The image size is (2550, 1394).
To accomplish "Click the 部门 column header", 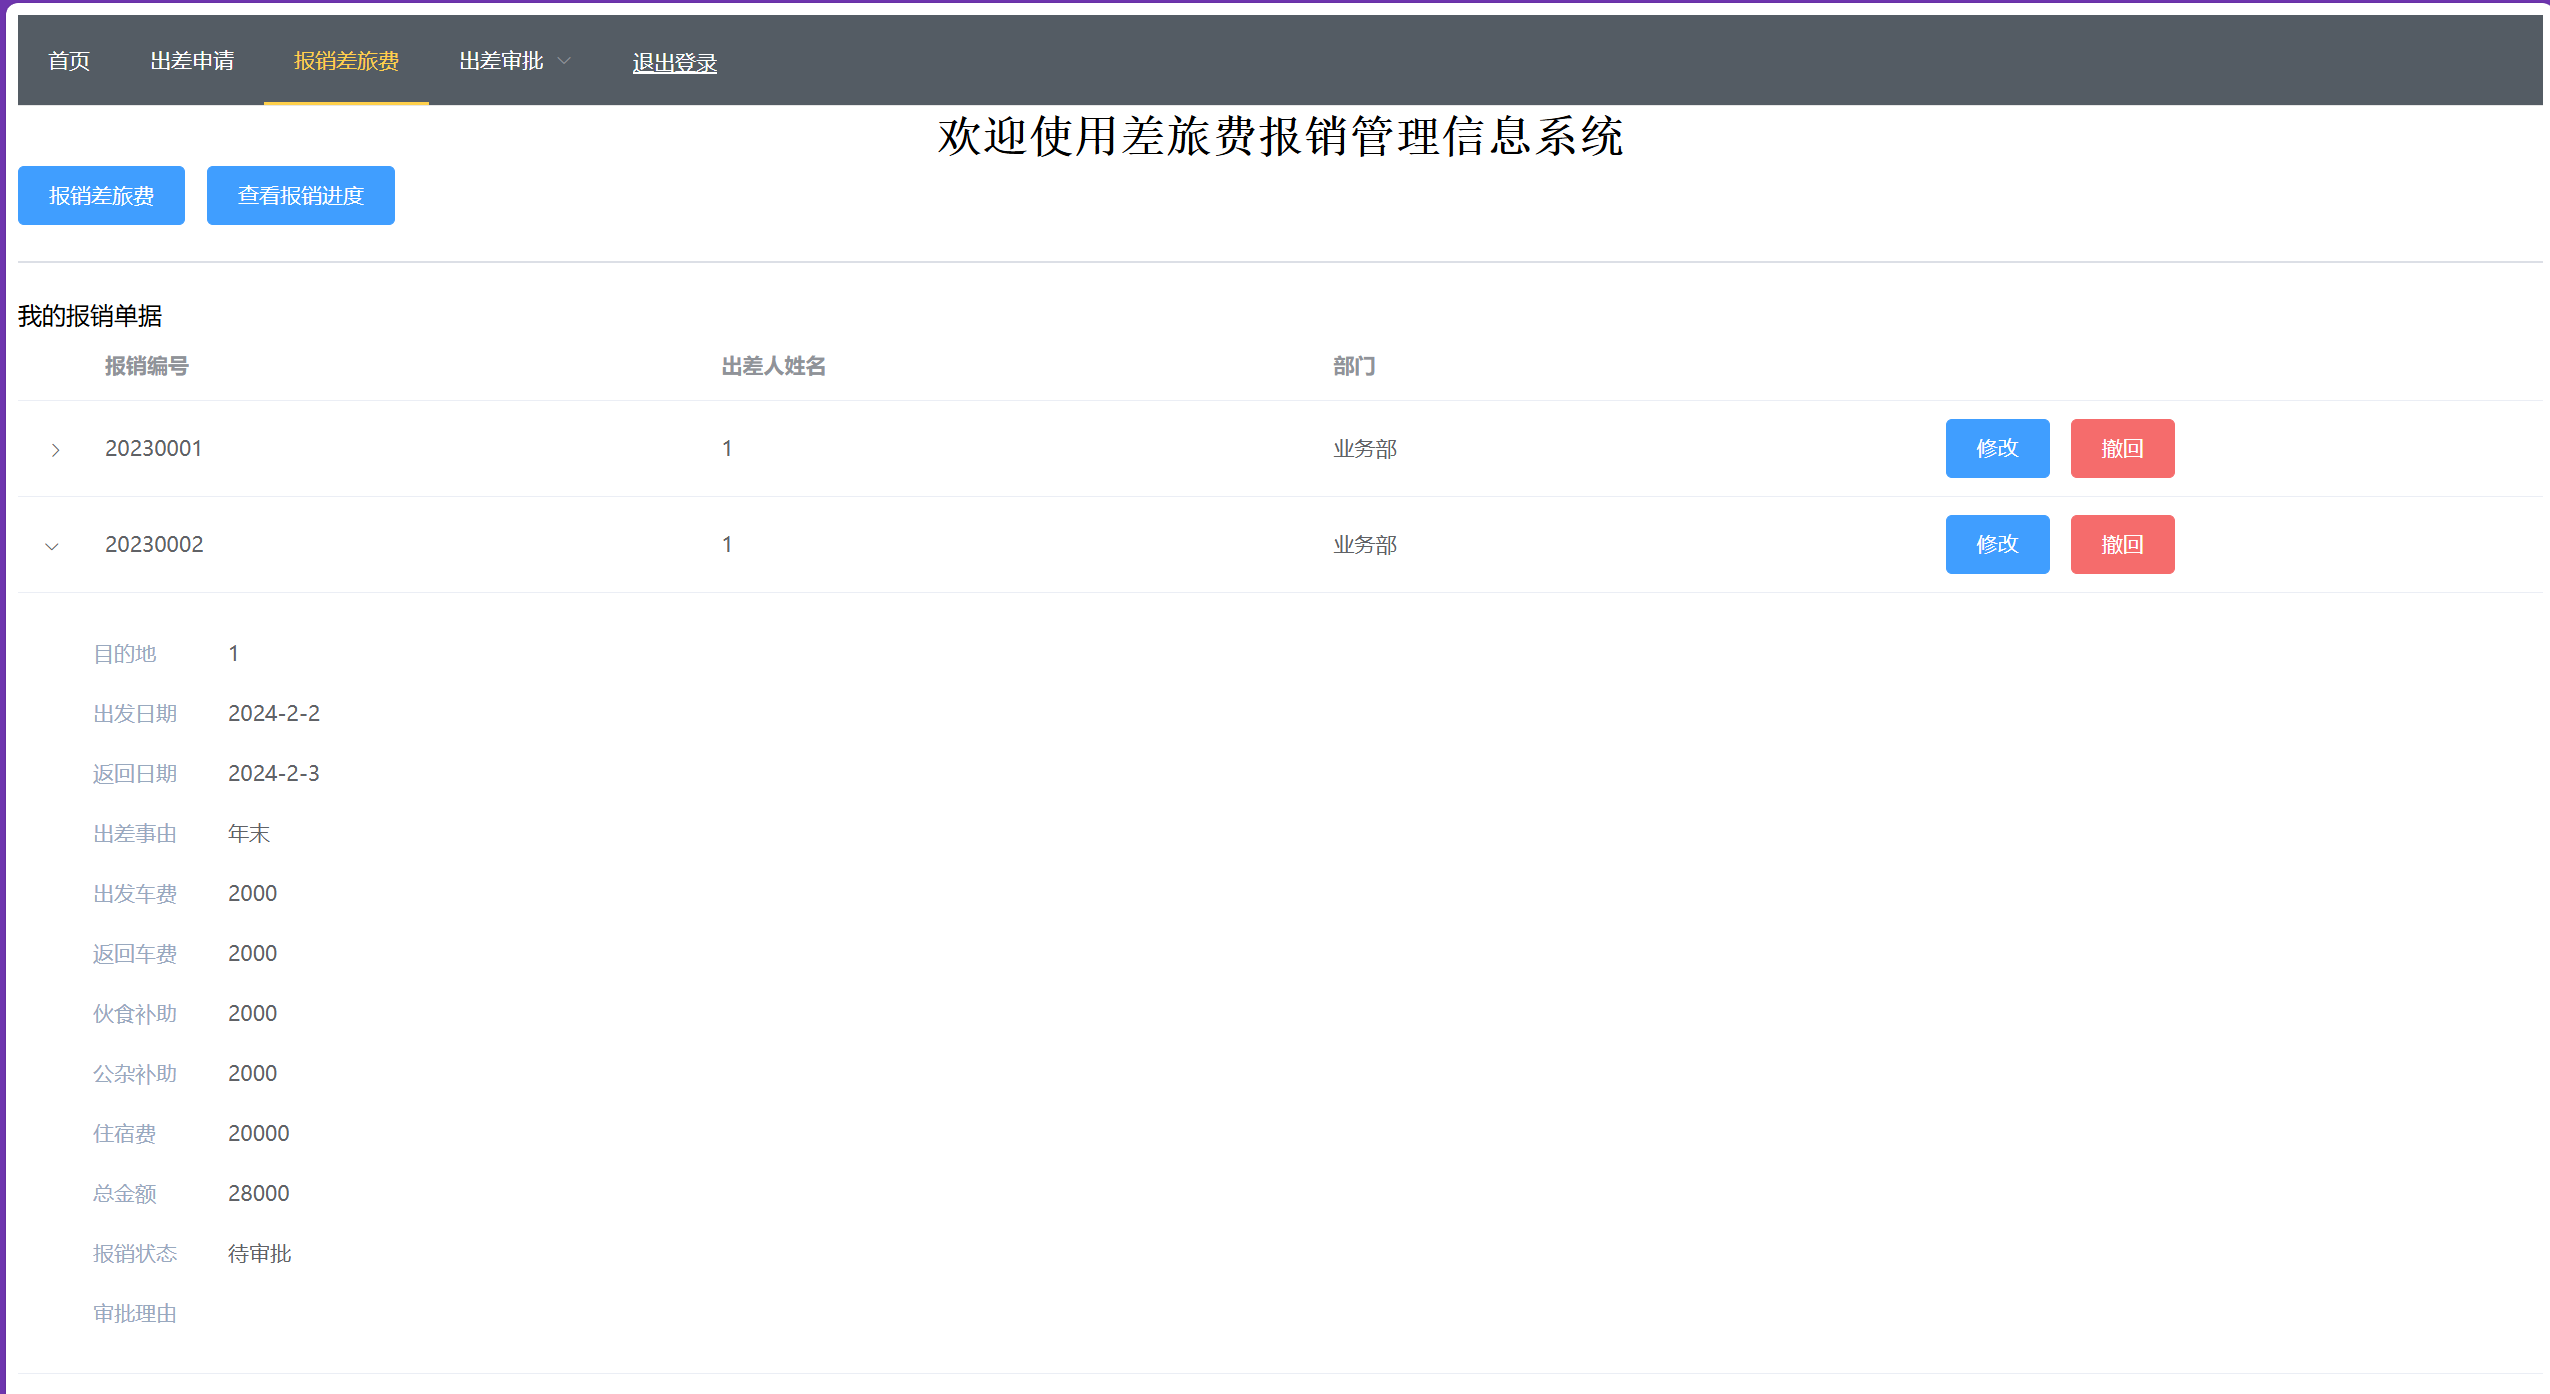I will (1354, 367).
